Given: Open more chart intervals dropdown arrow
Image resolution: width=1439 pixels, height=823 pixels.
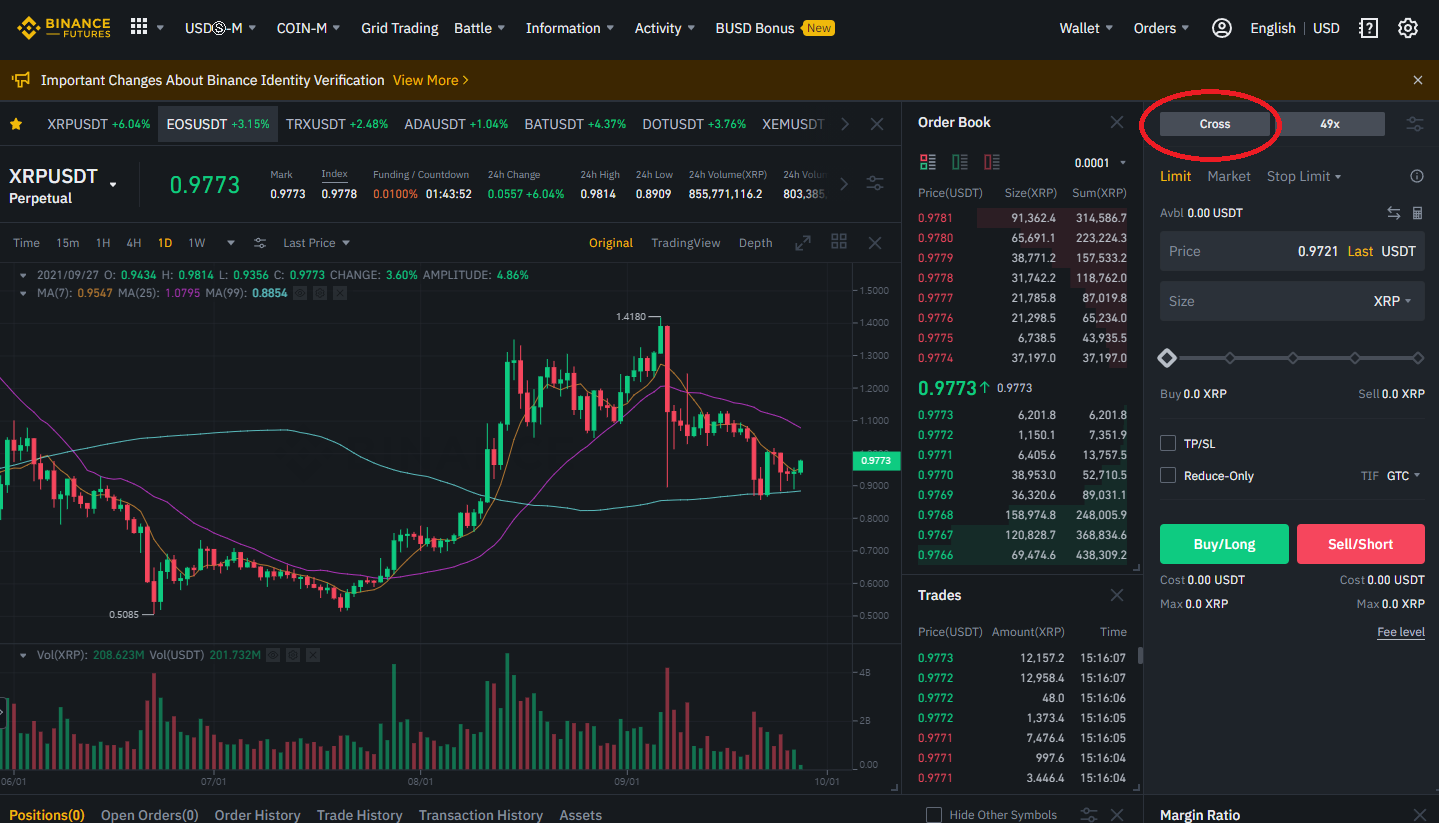Looking at the screenshot, I should [x=231, y=243].
